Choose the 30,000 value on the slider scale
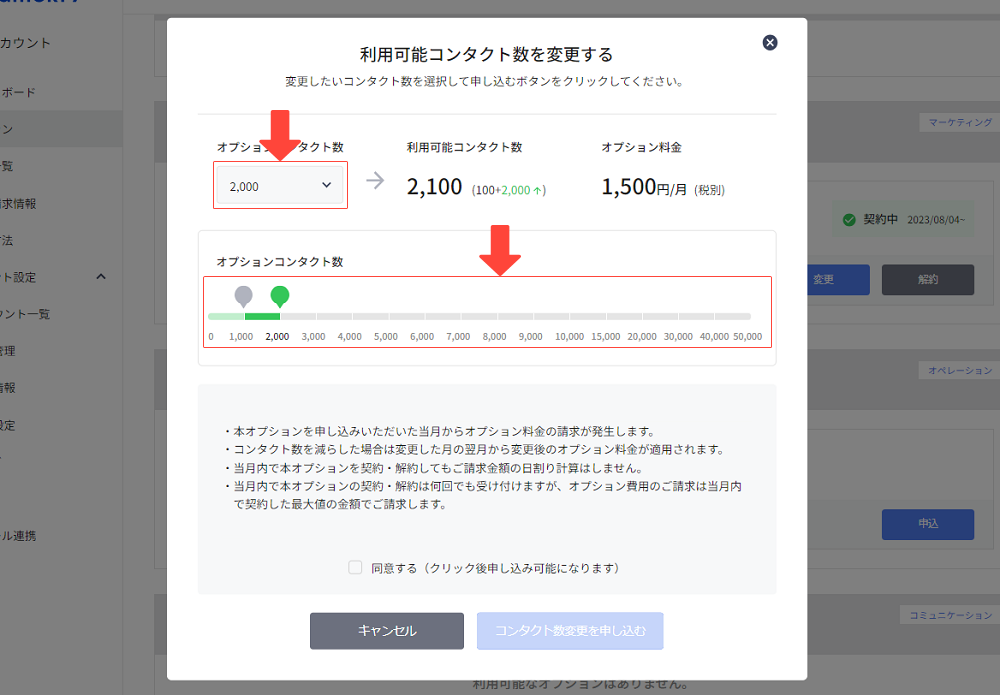The height and width of the screenshot is (695, 1000). pos(678,336)
